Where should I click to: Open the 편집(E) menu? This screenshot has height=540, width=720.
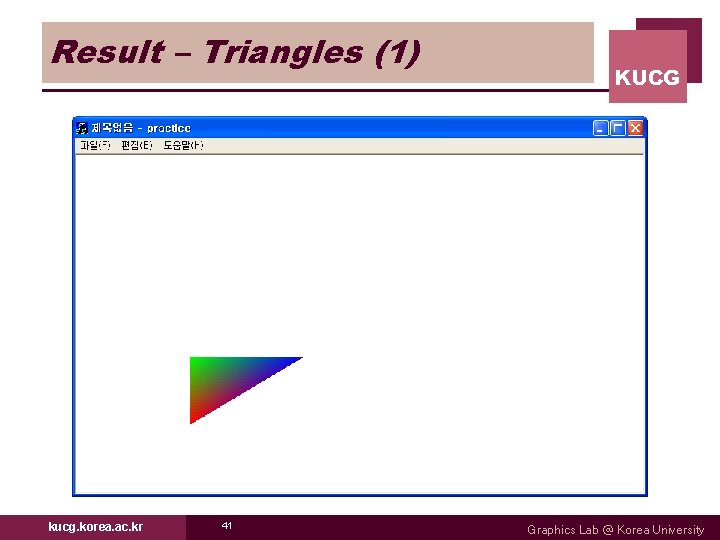point(136,146)
